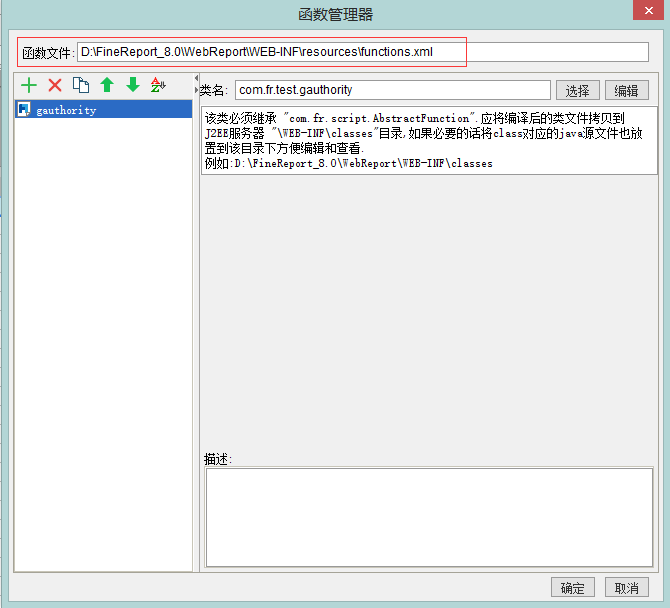Sort functions with the A-Z sort icon
This screenshot has height=608, width=670.
click(158, 85)
